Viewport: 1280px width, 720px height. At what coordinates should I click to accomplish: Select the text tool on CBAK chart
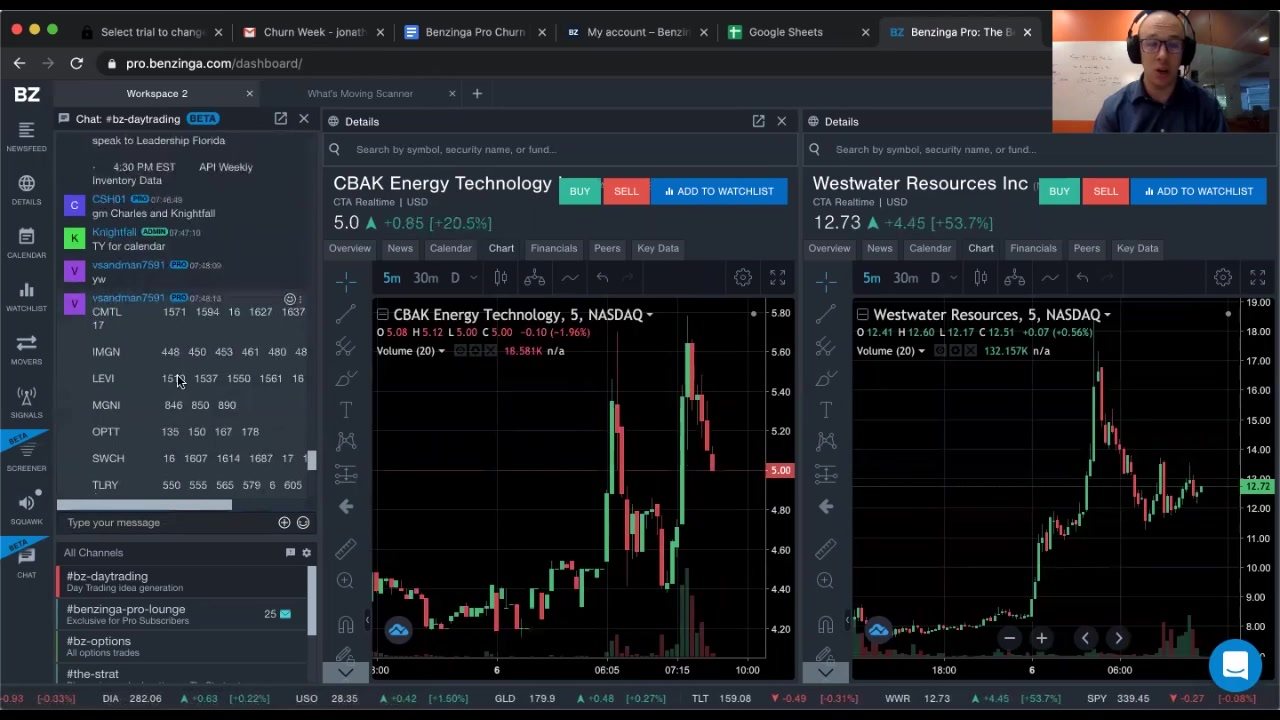tap(346, 410)
